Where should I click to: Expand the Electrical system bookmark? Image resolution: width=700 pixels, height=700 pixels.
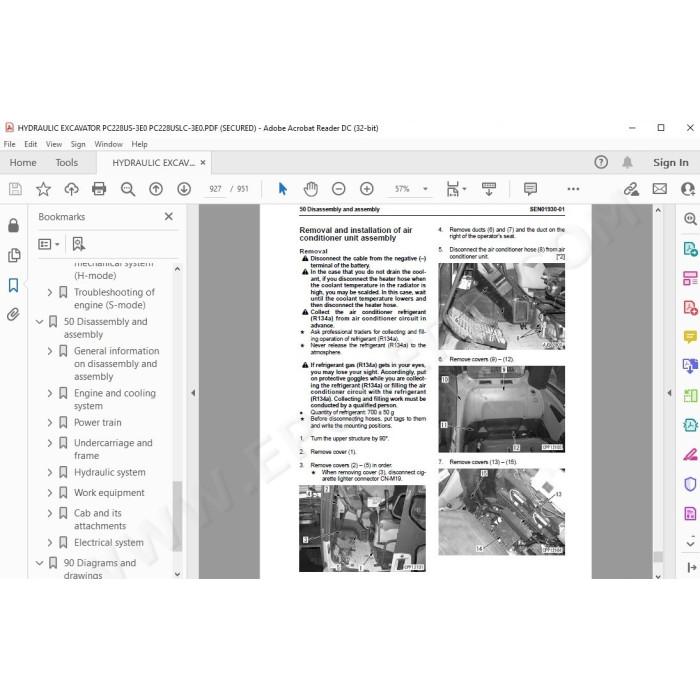(x=50, y=543)
